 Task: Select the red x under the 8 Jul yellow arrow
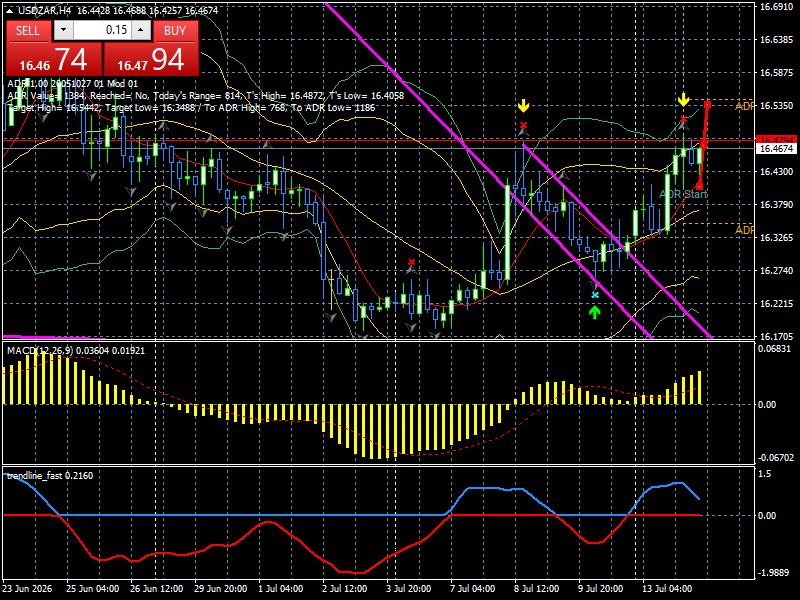tap(523, 125)
